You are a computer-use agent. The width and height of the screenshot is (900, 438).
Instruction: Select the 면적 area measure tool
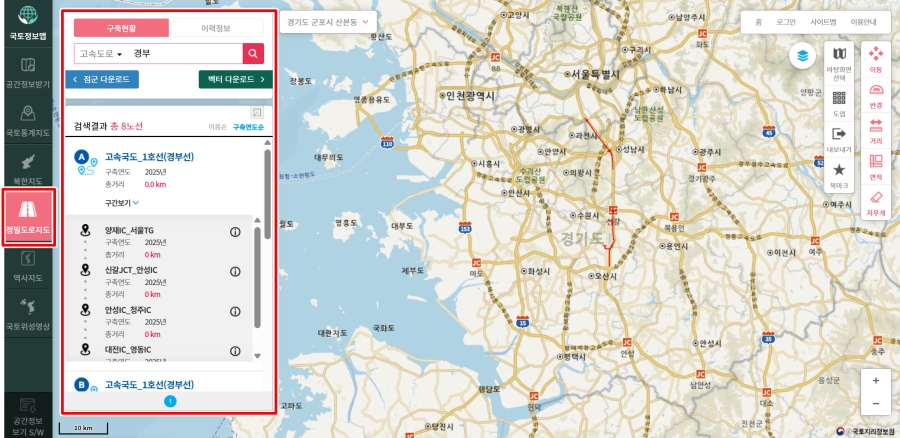click(875, 167)
